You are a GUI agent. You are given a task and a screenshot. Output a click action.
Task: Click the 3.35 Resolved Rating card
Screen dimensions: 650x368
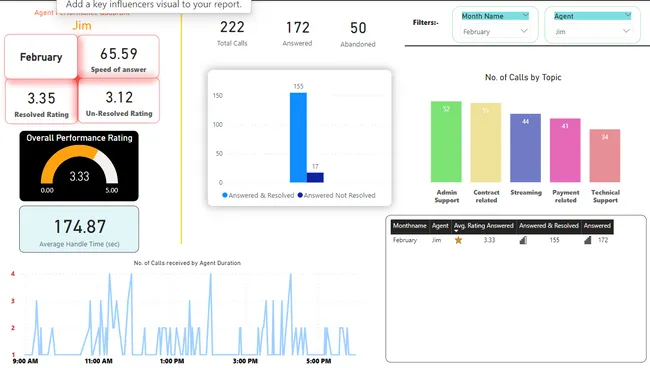click(x=41, y=102)
